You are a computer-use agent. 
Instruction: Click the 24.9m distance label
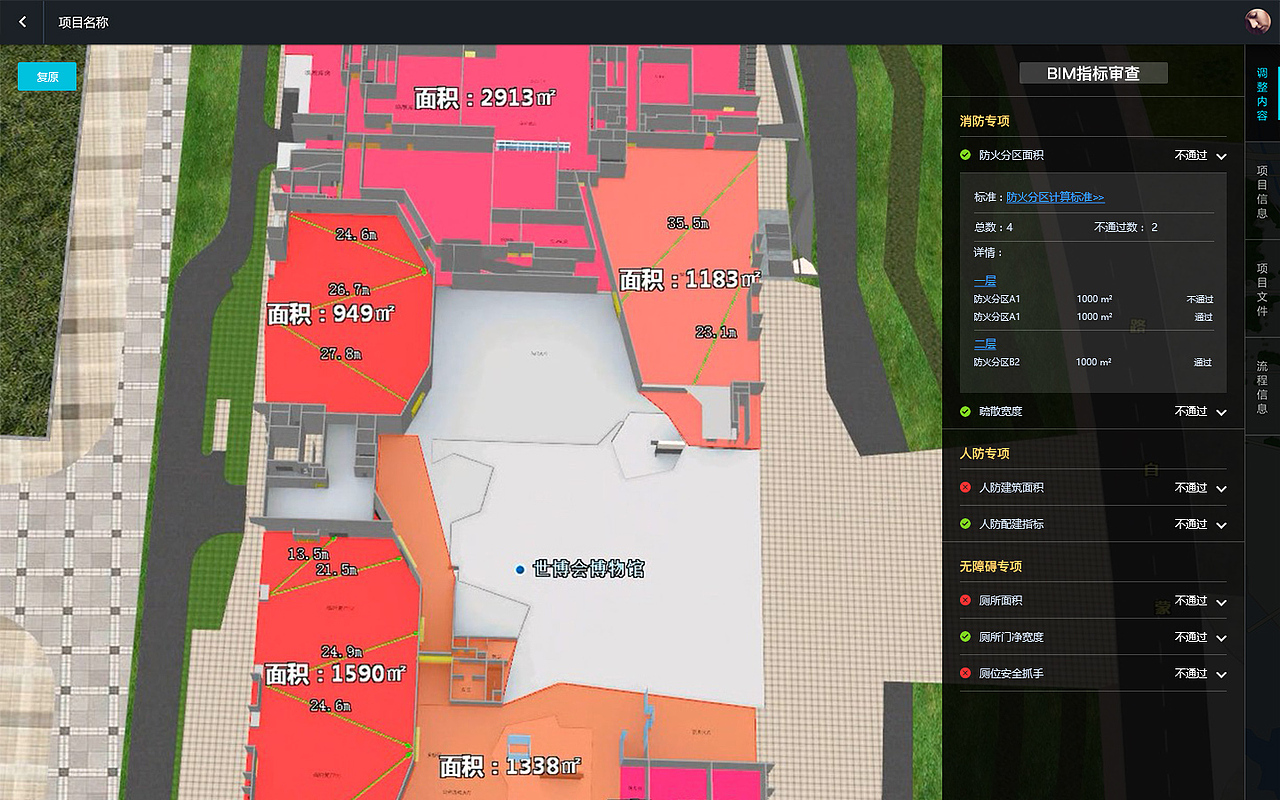tap(342, 652)
